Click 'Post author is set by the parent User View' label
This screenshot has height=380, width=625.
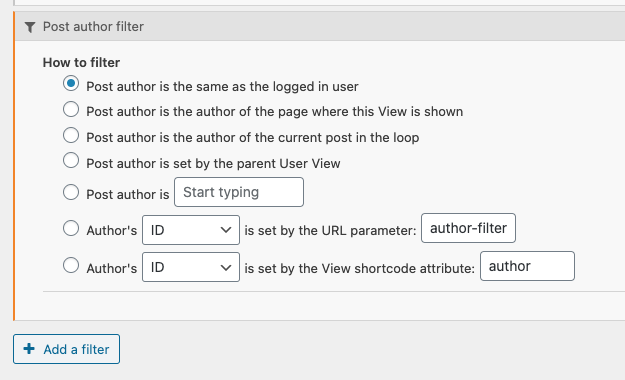coord(213,163)
